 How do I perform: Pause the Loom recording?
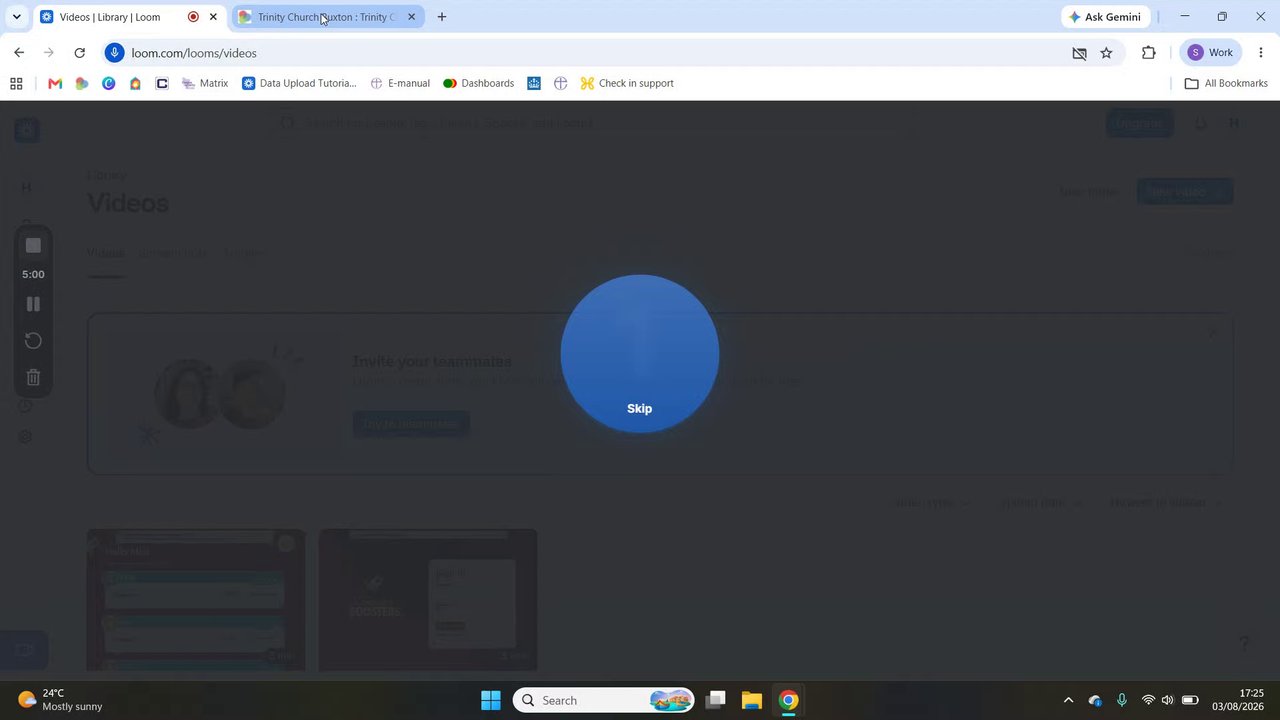pyautogui.click(x=33, y=304)
